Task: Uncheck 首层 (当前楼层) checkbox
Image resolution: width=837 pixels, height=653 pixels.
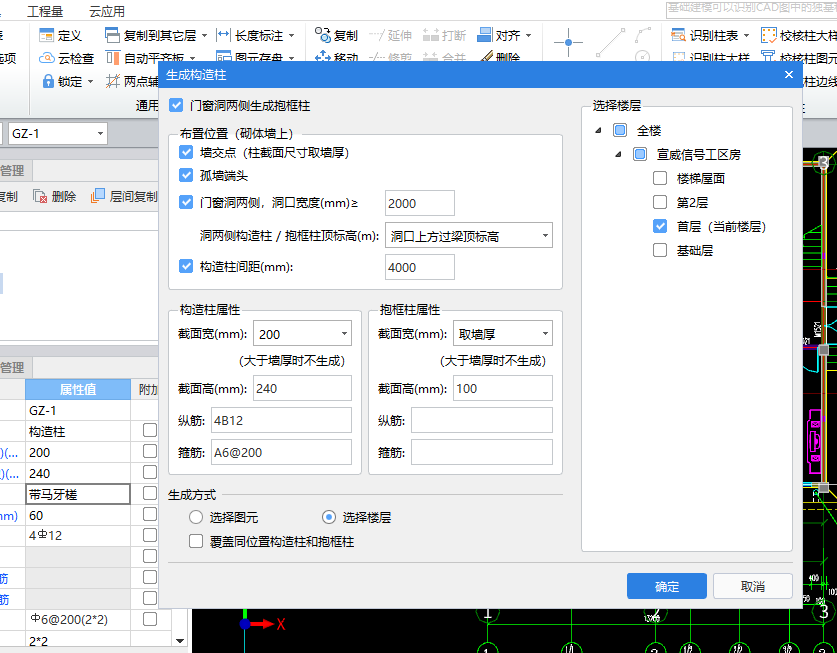Action: pyautogui.click(x=660, y=226)
